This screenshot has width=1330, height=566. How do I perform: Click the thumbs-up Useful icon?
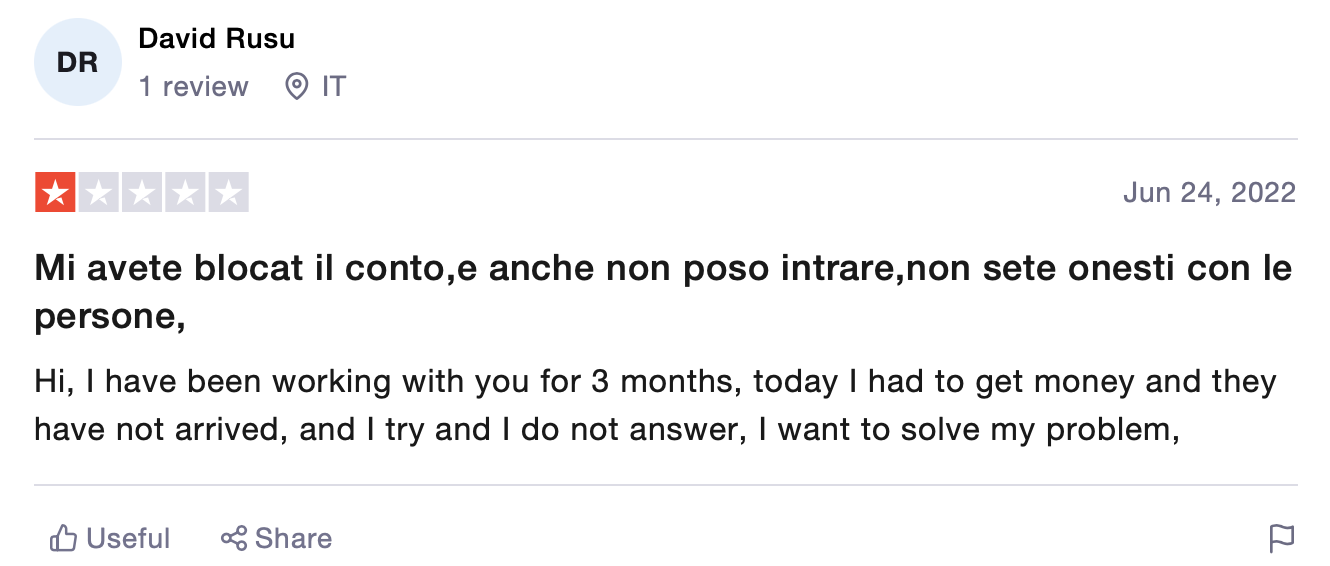[64, 539]
